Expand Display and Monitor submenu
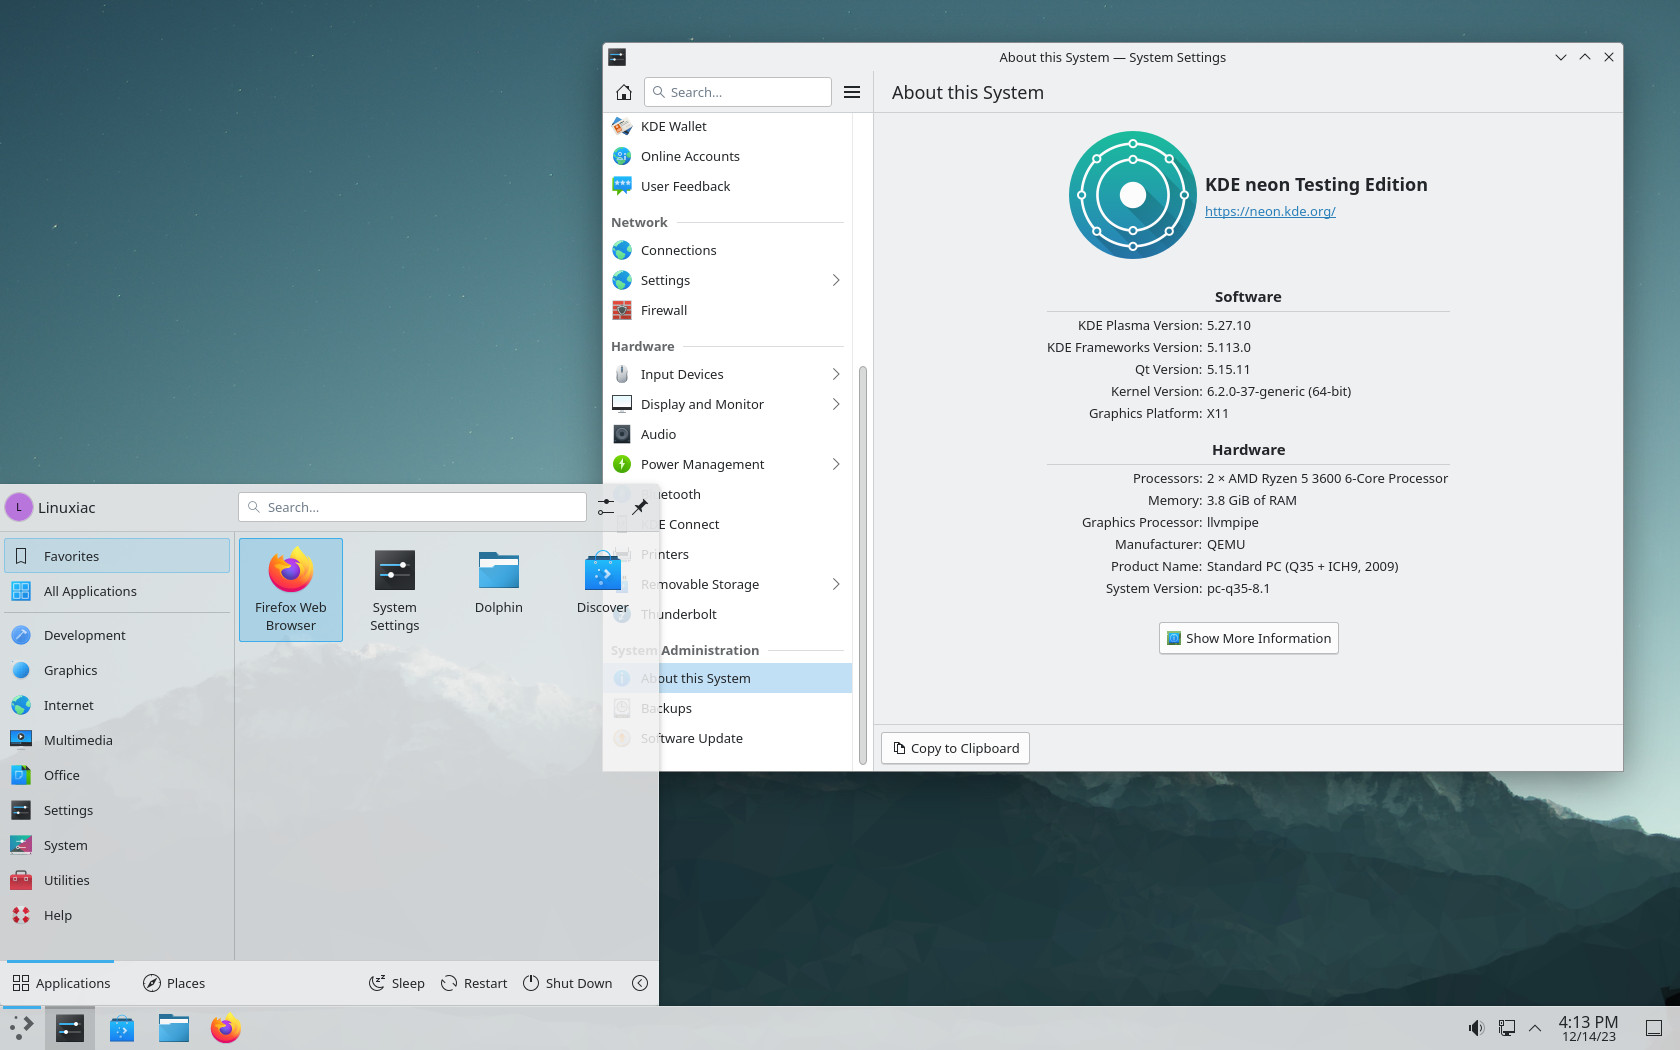Viewport: 1680px width, 1050px height. (836, 404)
